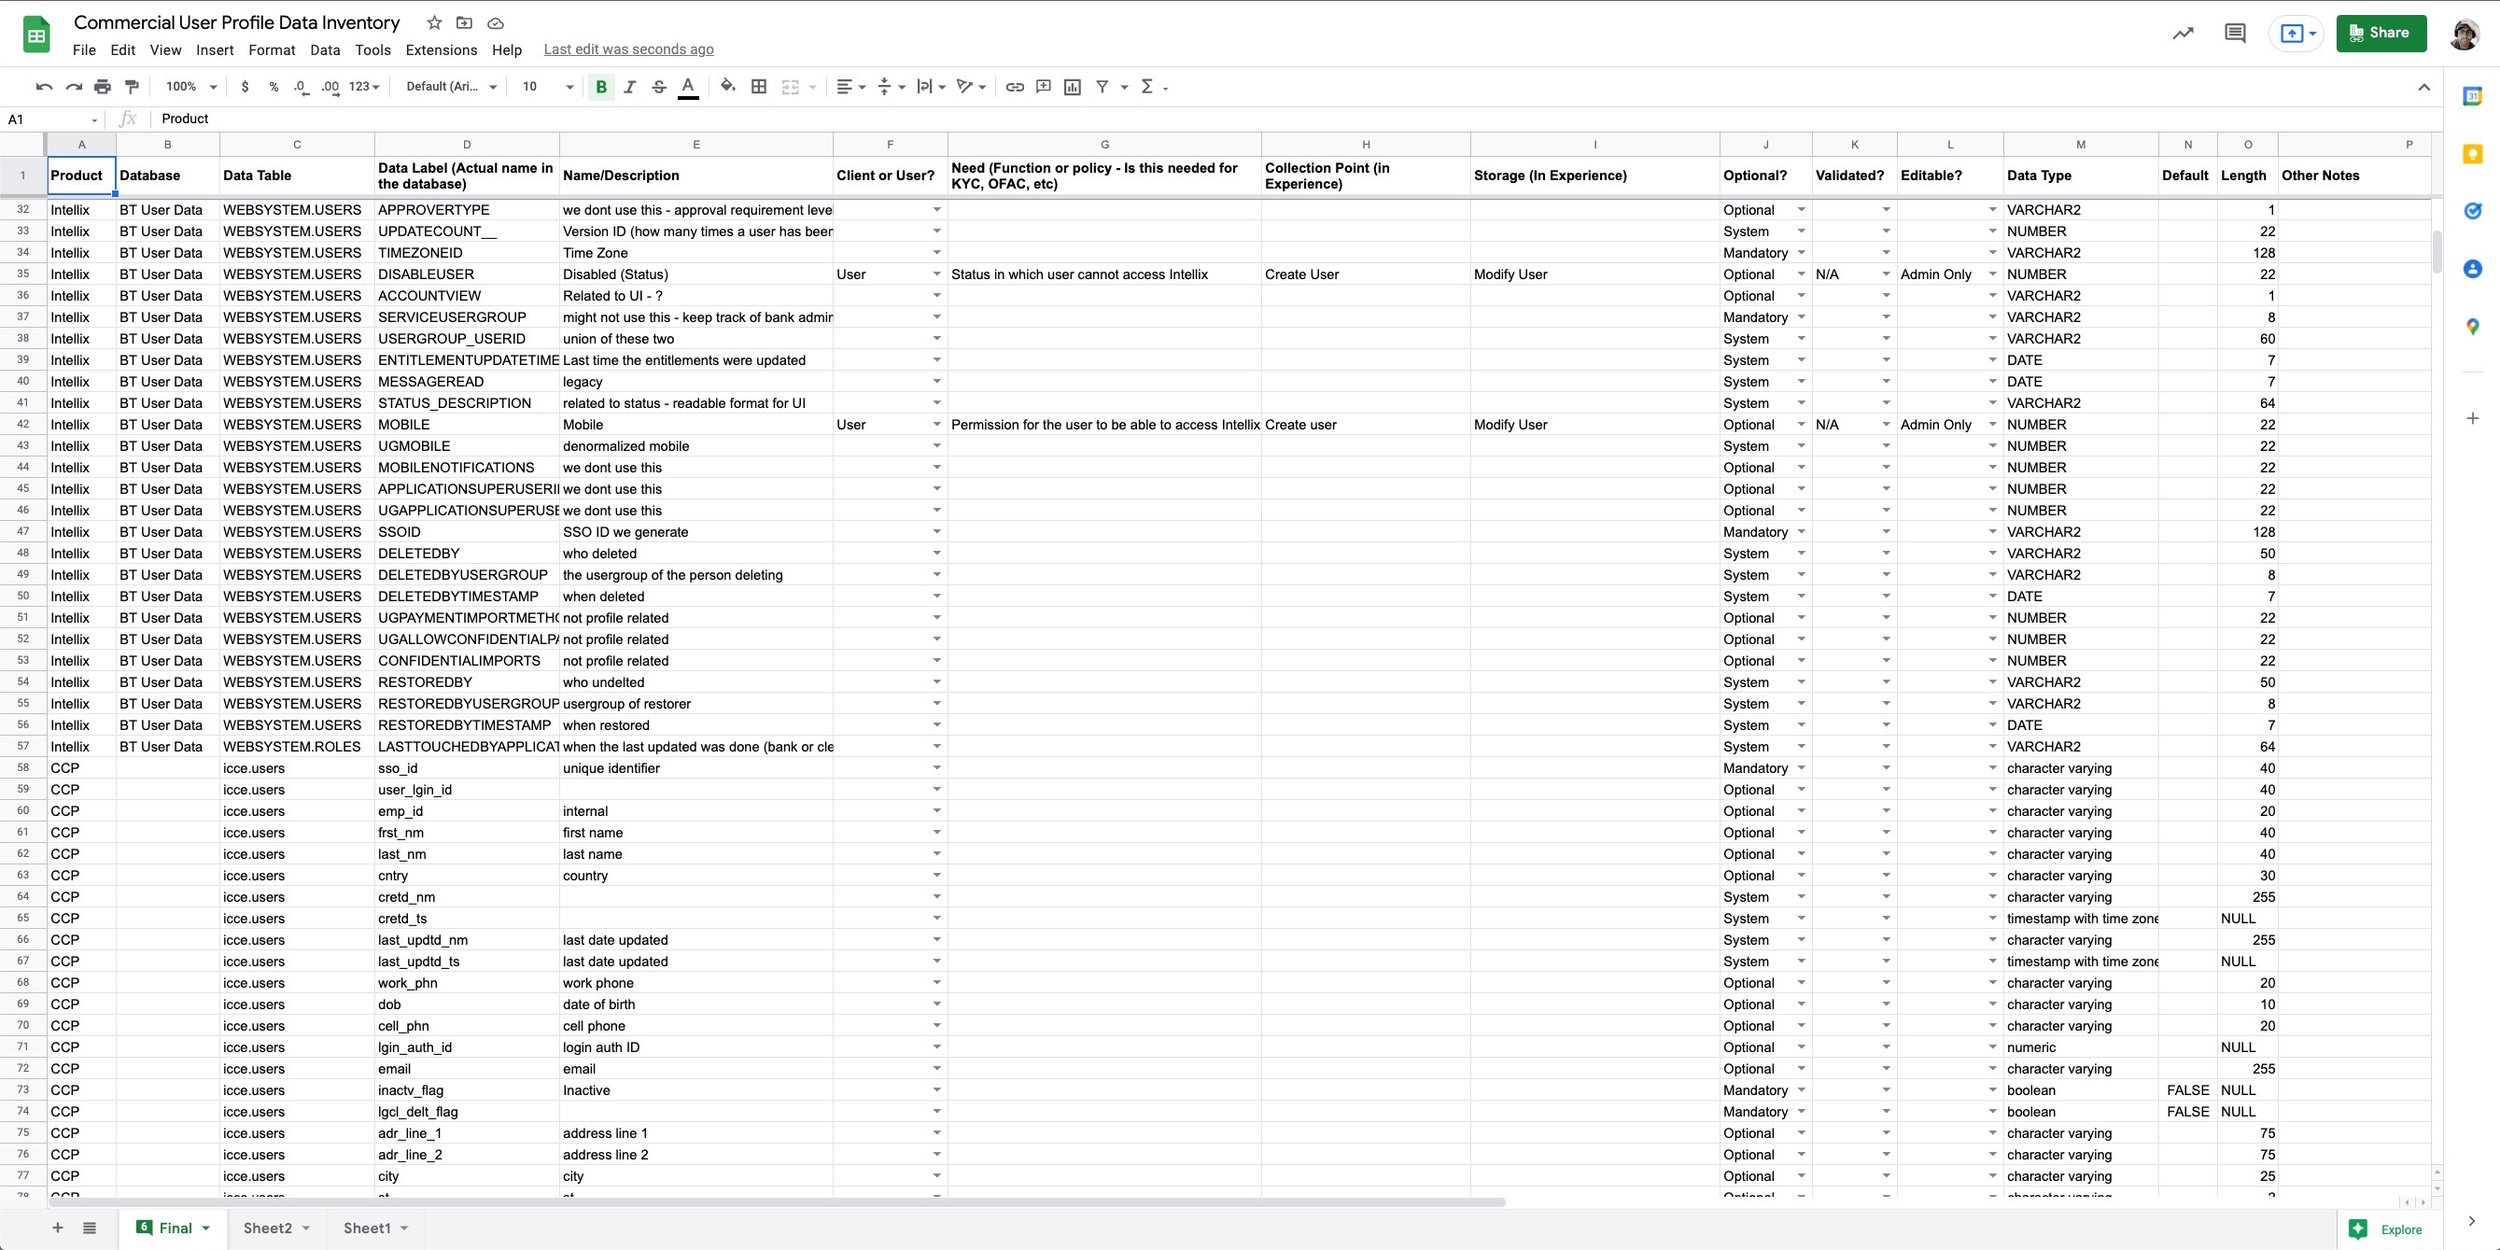The height and width of the screenshot is (1250, 2500).
Task: Open the Format menu
Action: [x=272, y=50]
